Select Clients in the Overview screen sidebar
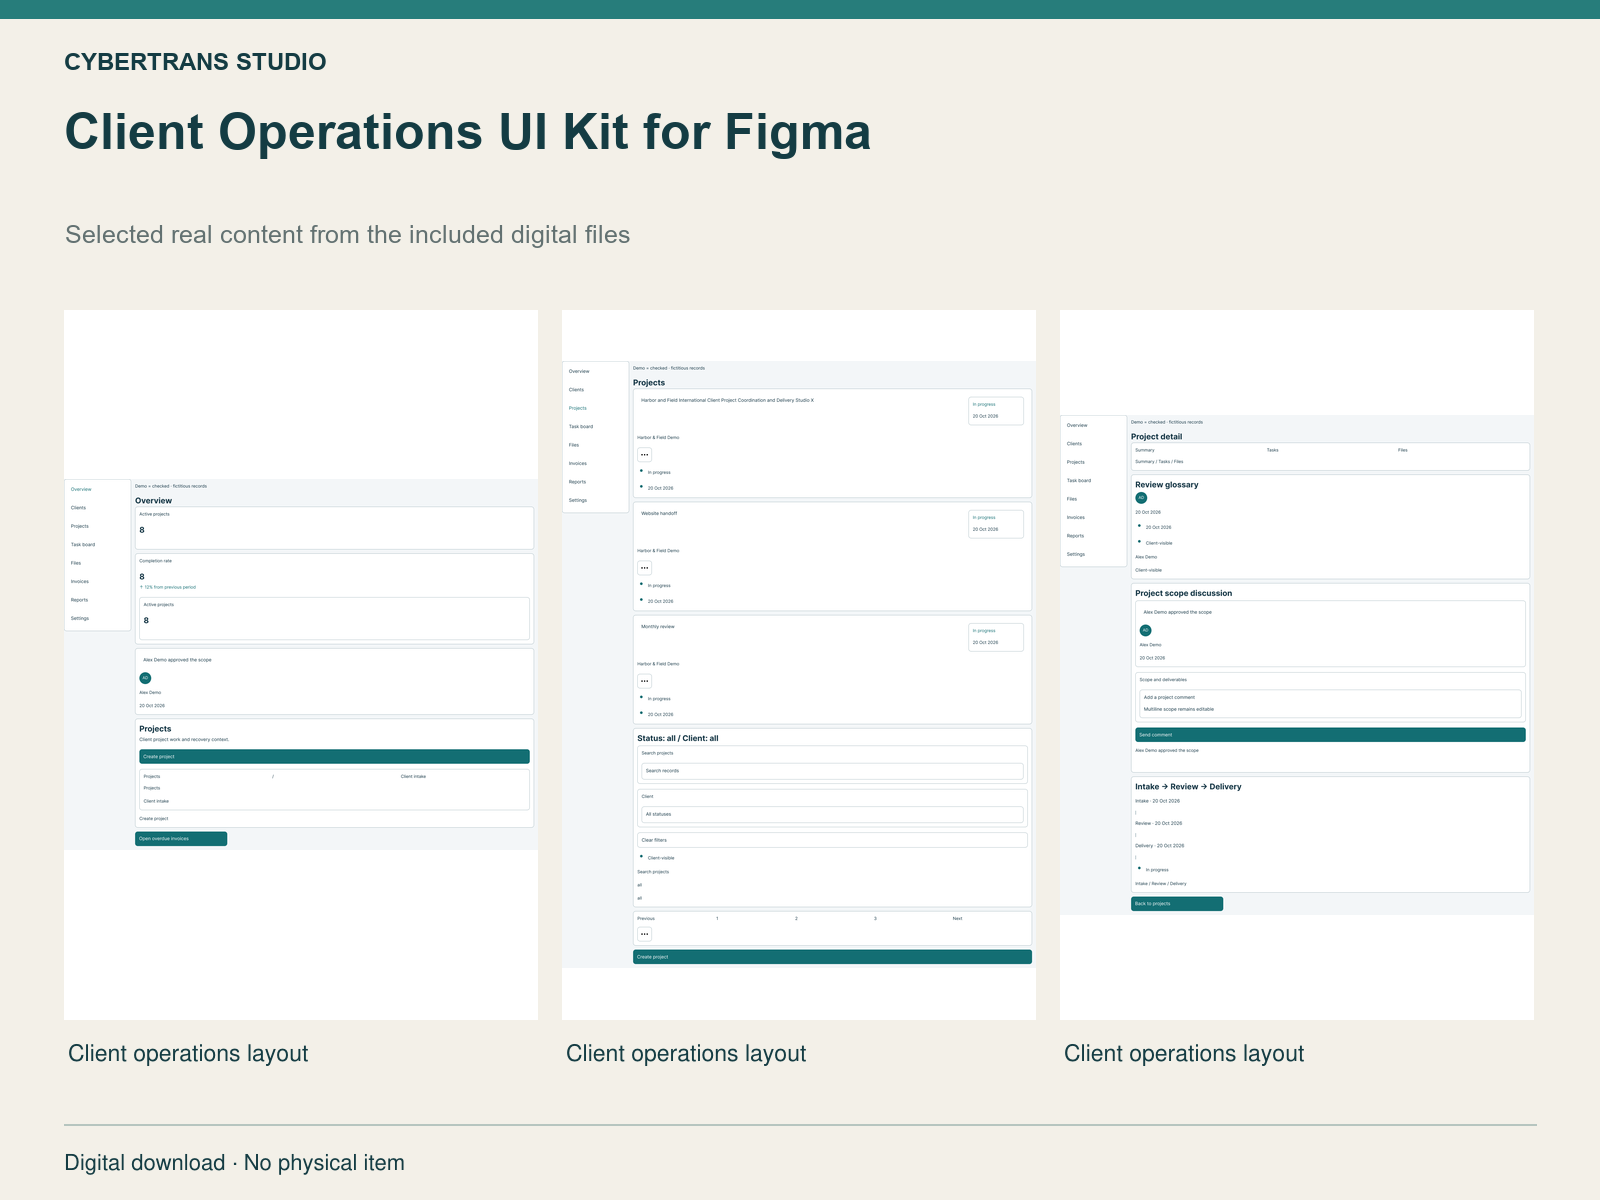The height and width of the screenshot is (1200, 1600). point(78,508)
